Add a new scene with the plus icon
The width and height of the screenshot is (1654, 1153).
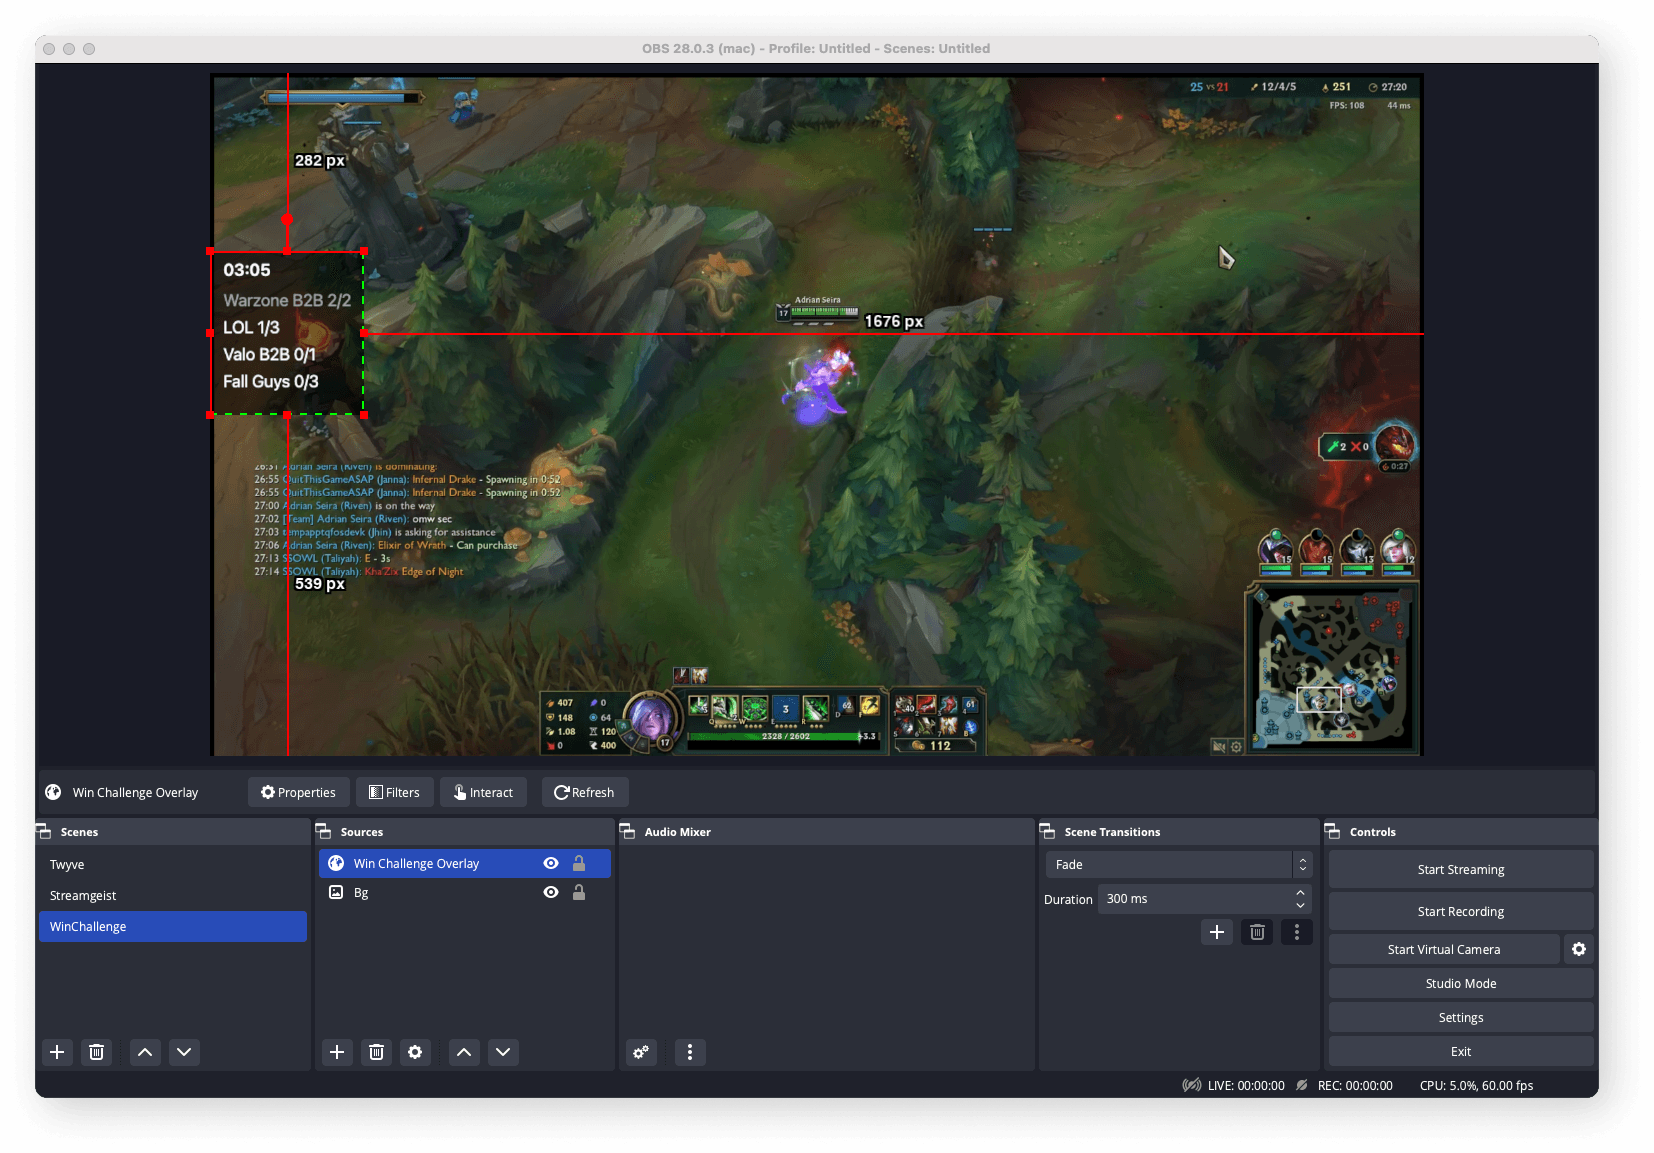(x=57, y=1052)
